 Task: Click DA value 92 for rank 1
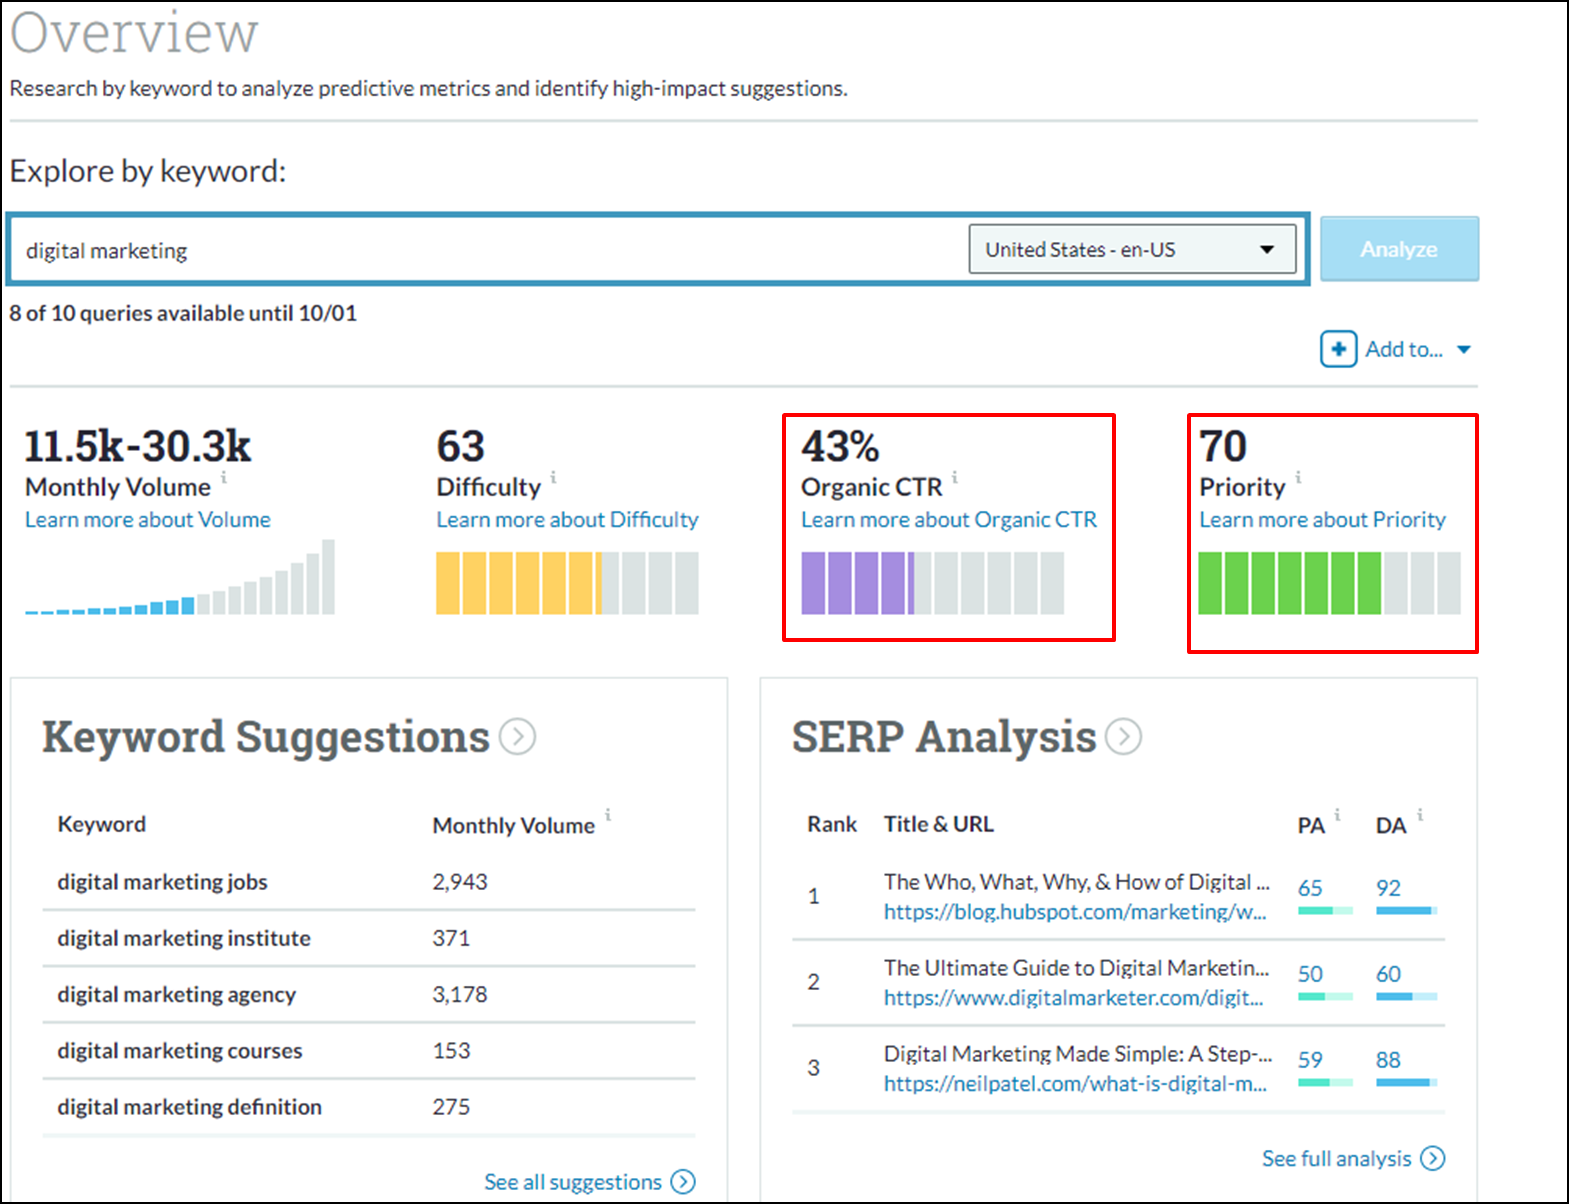coord(1388,888)
